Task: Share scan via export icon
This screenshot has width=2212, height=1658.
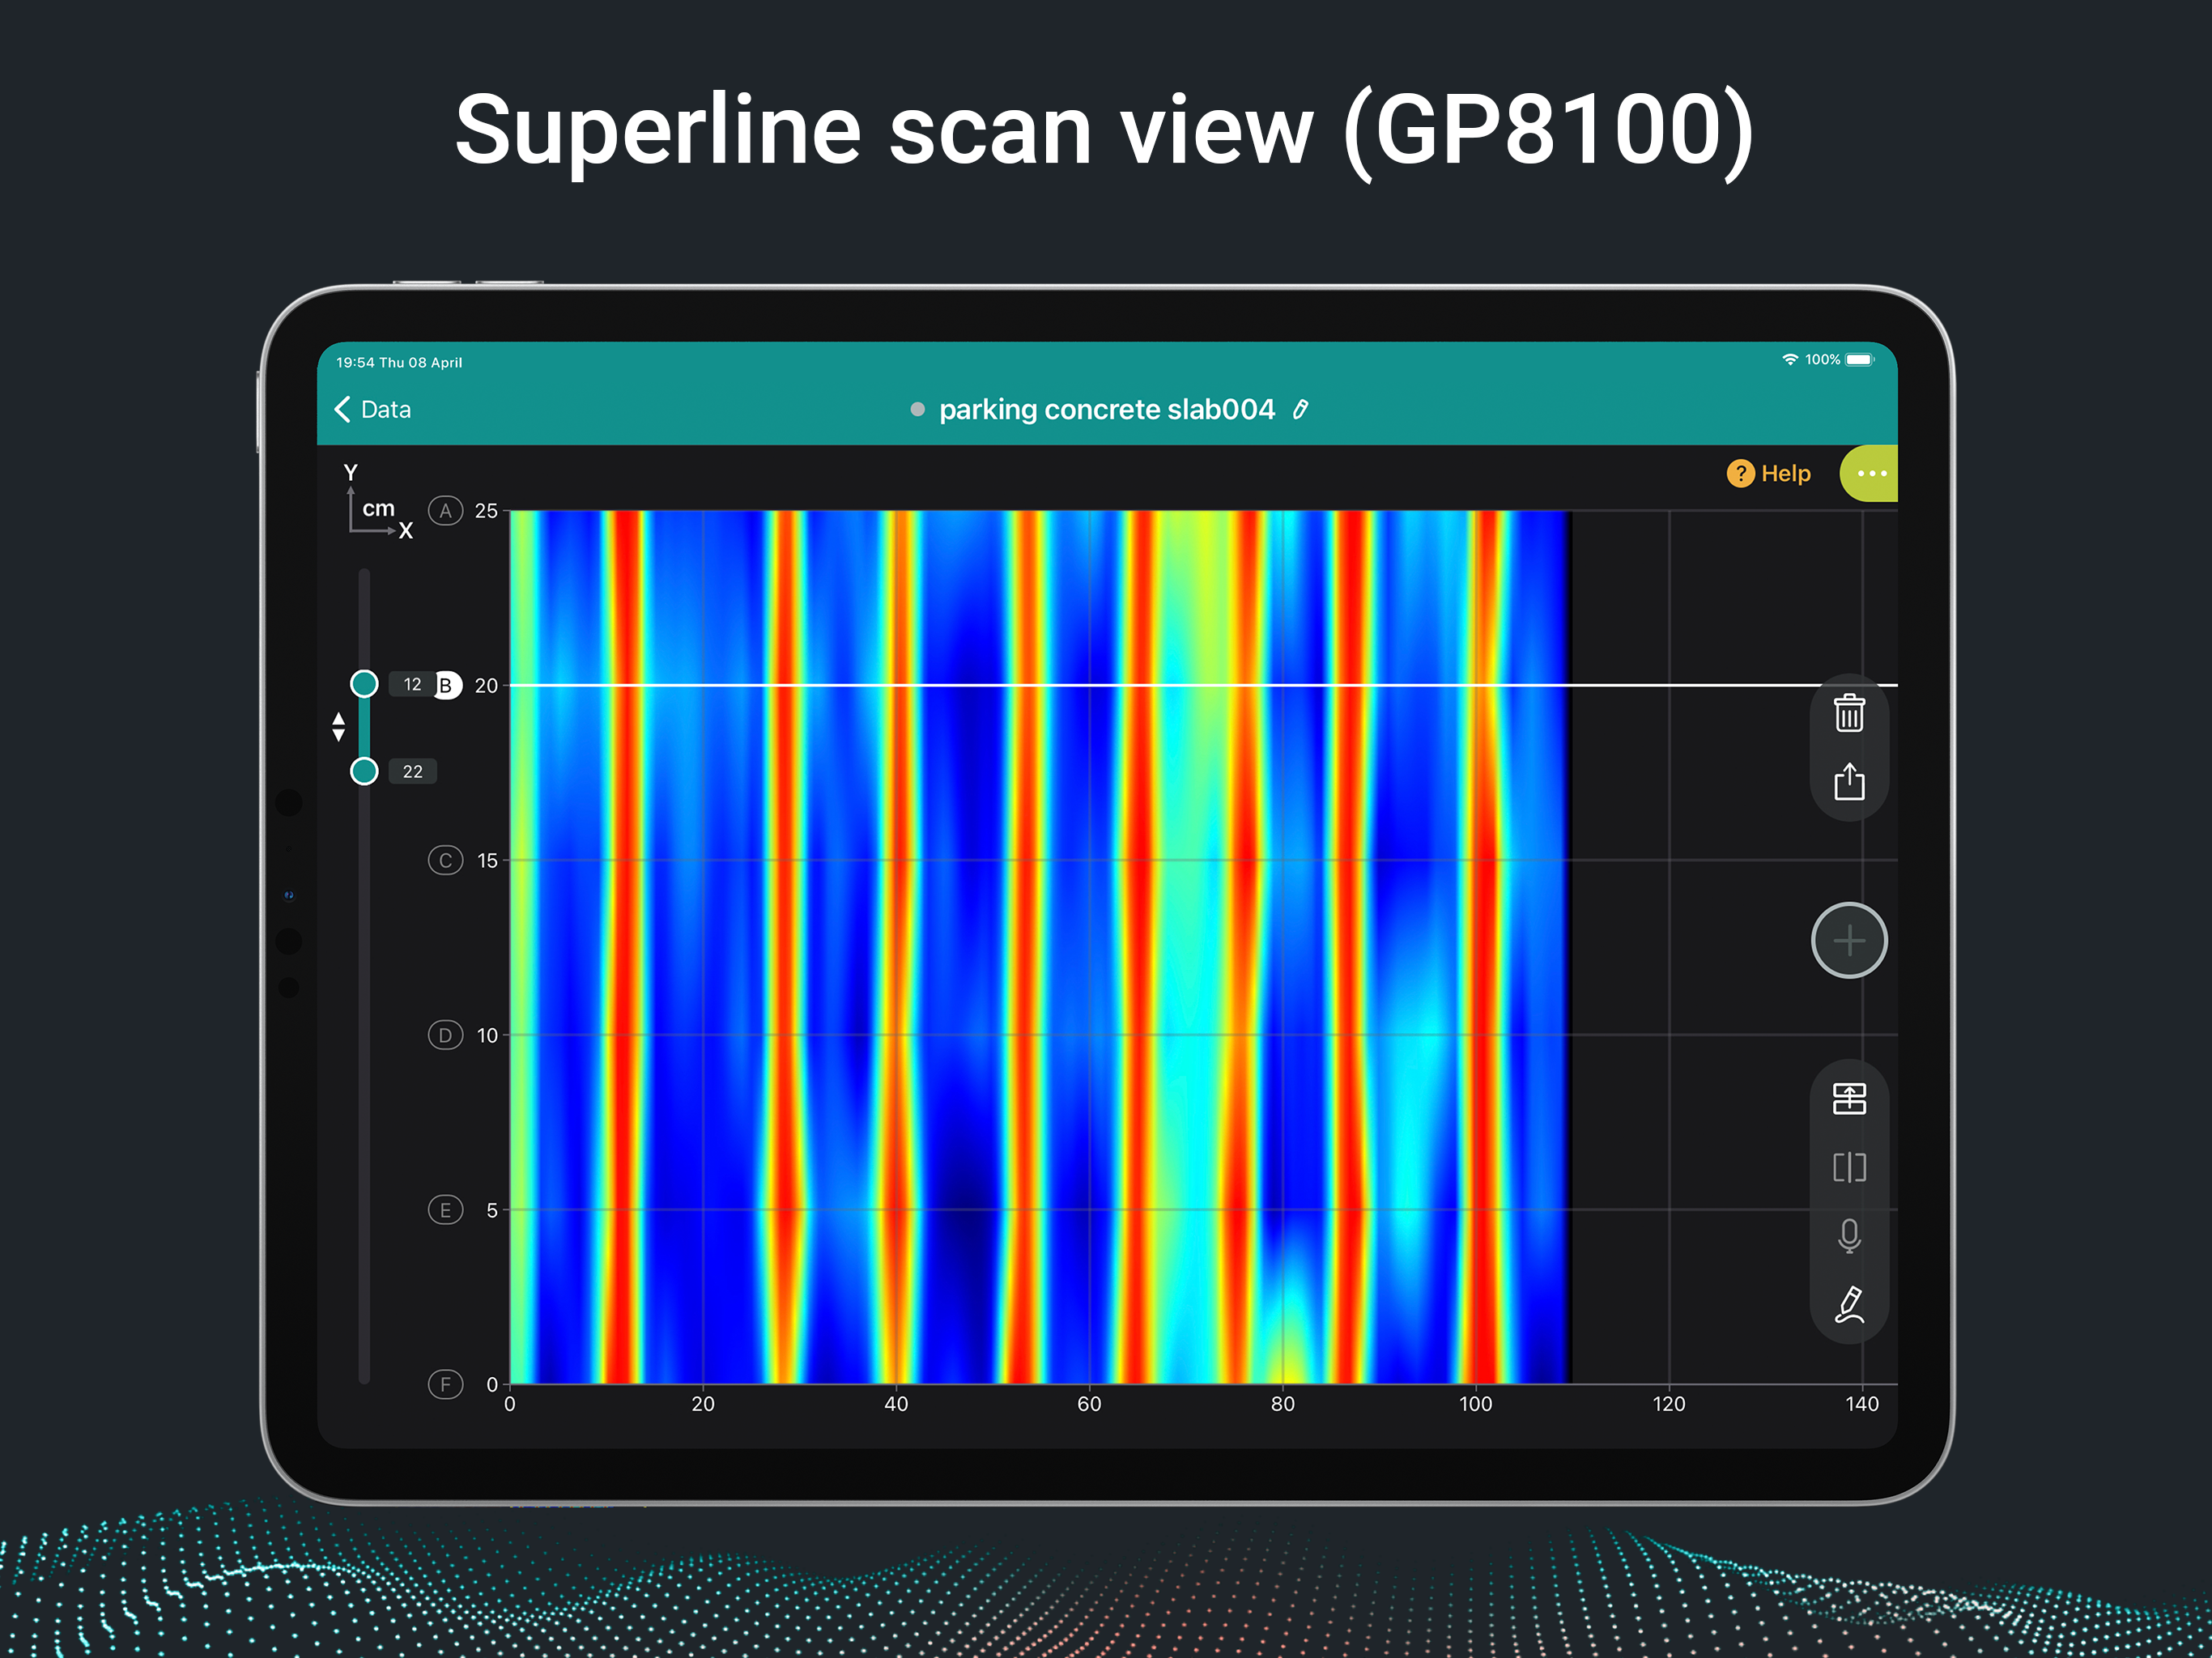Action: [1849, 781]
